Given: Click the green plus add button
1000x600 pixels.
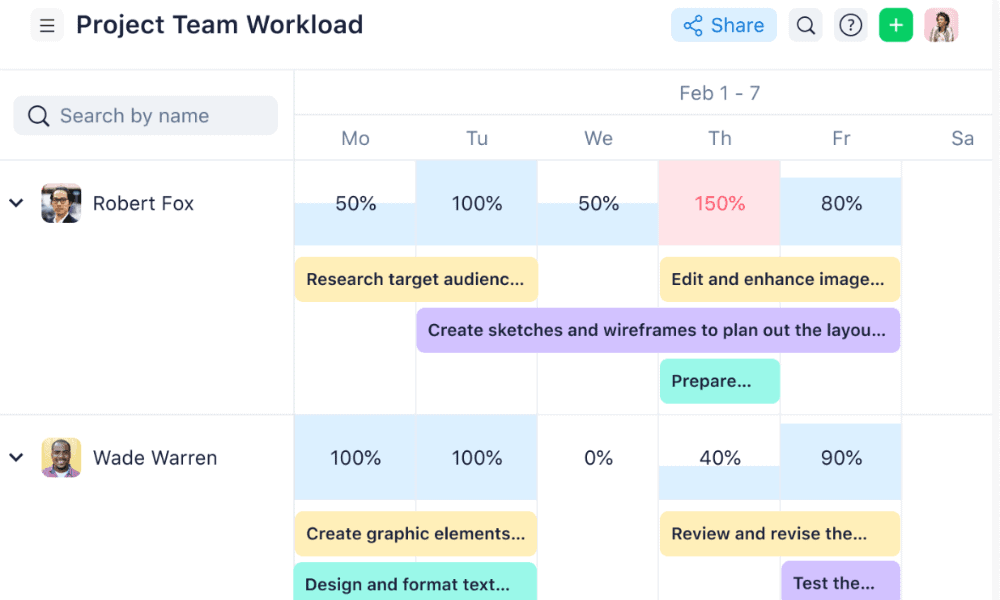Looking at the screenshot, I should tap(896, 25).
